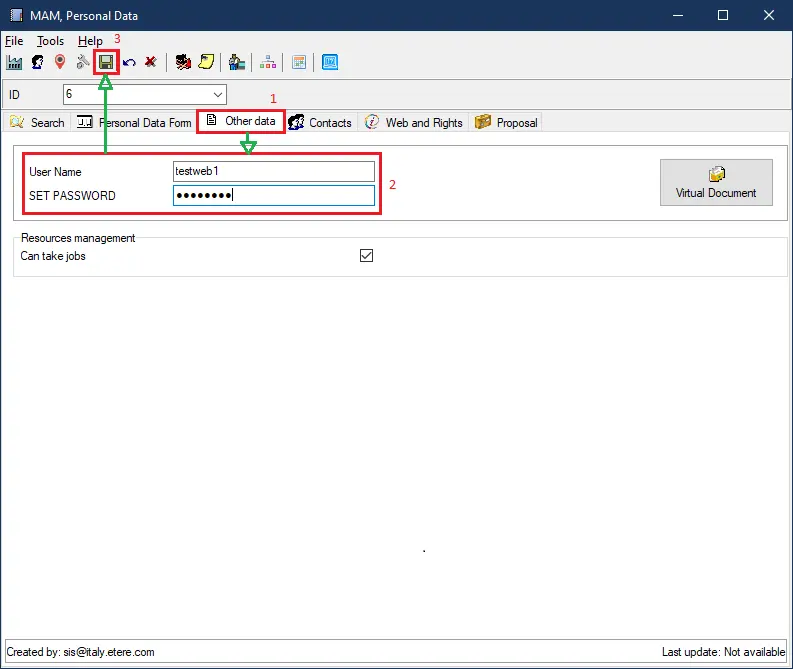
Task: Click the hierarchy org chart icon
Action: pyautogui.click(x=268, y=62)
